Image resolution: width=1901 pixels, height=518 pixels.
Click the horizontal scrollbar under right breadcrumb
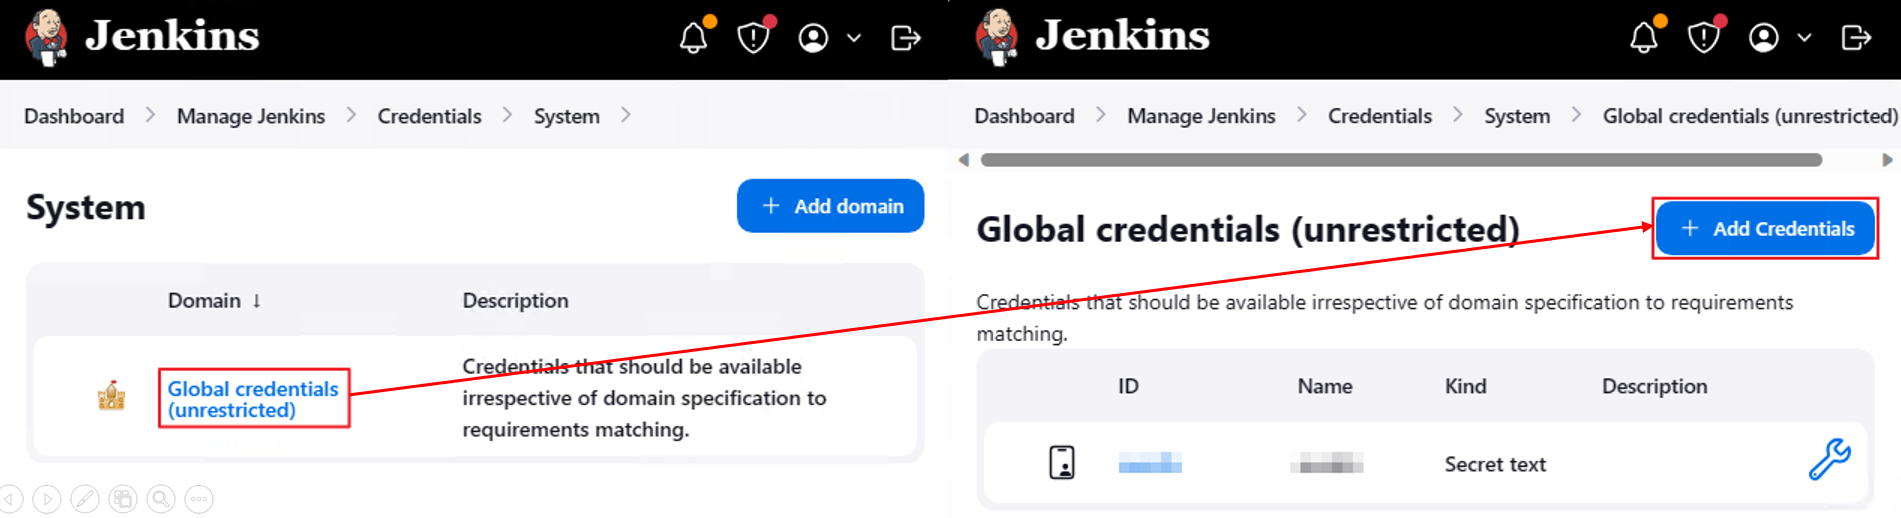(1401, 160)
